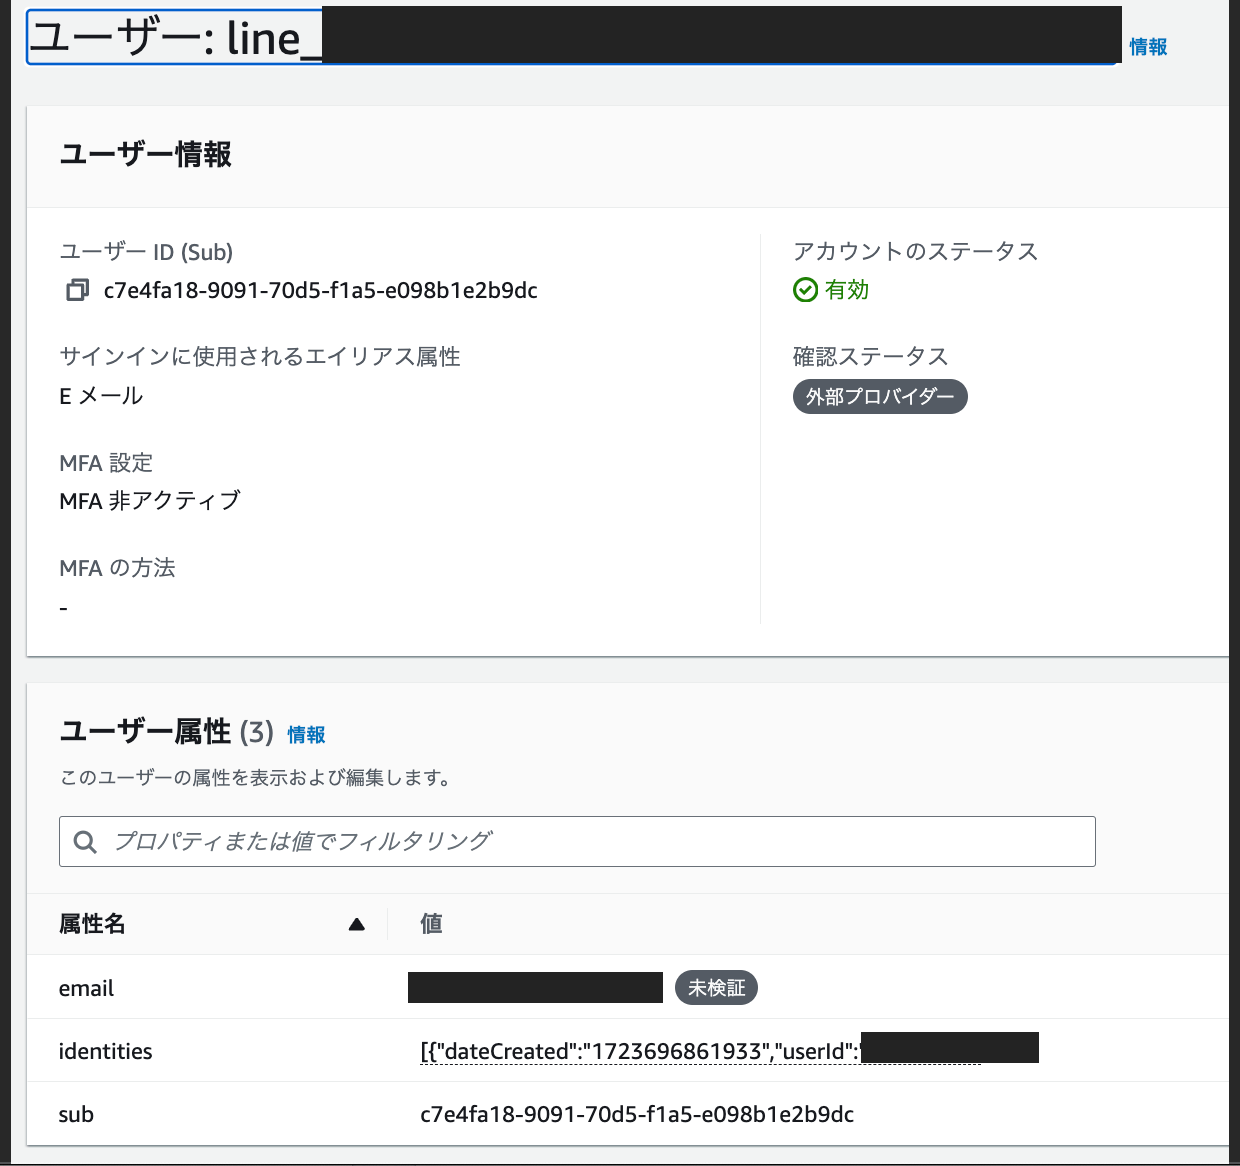Click the 確認ステータス label

coord(870,356)
